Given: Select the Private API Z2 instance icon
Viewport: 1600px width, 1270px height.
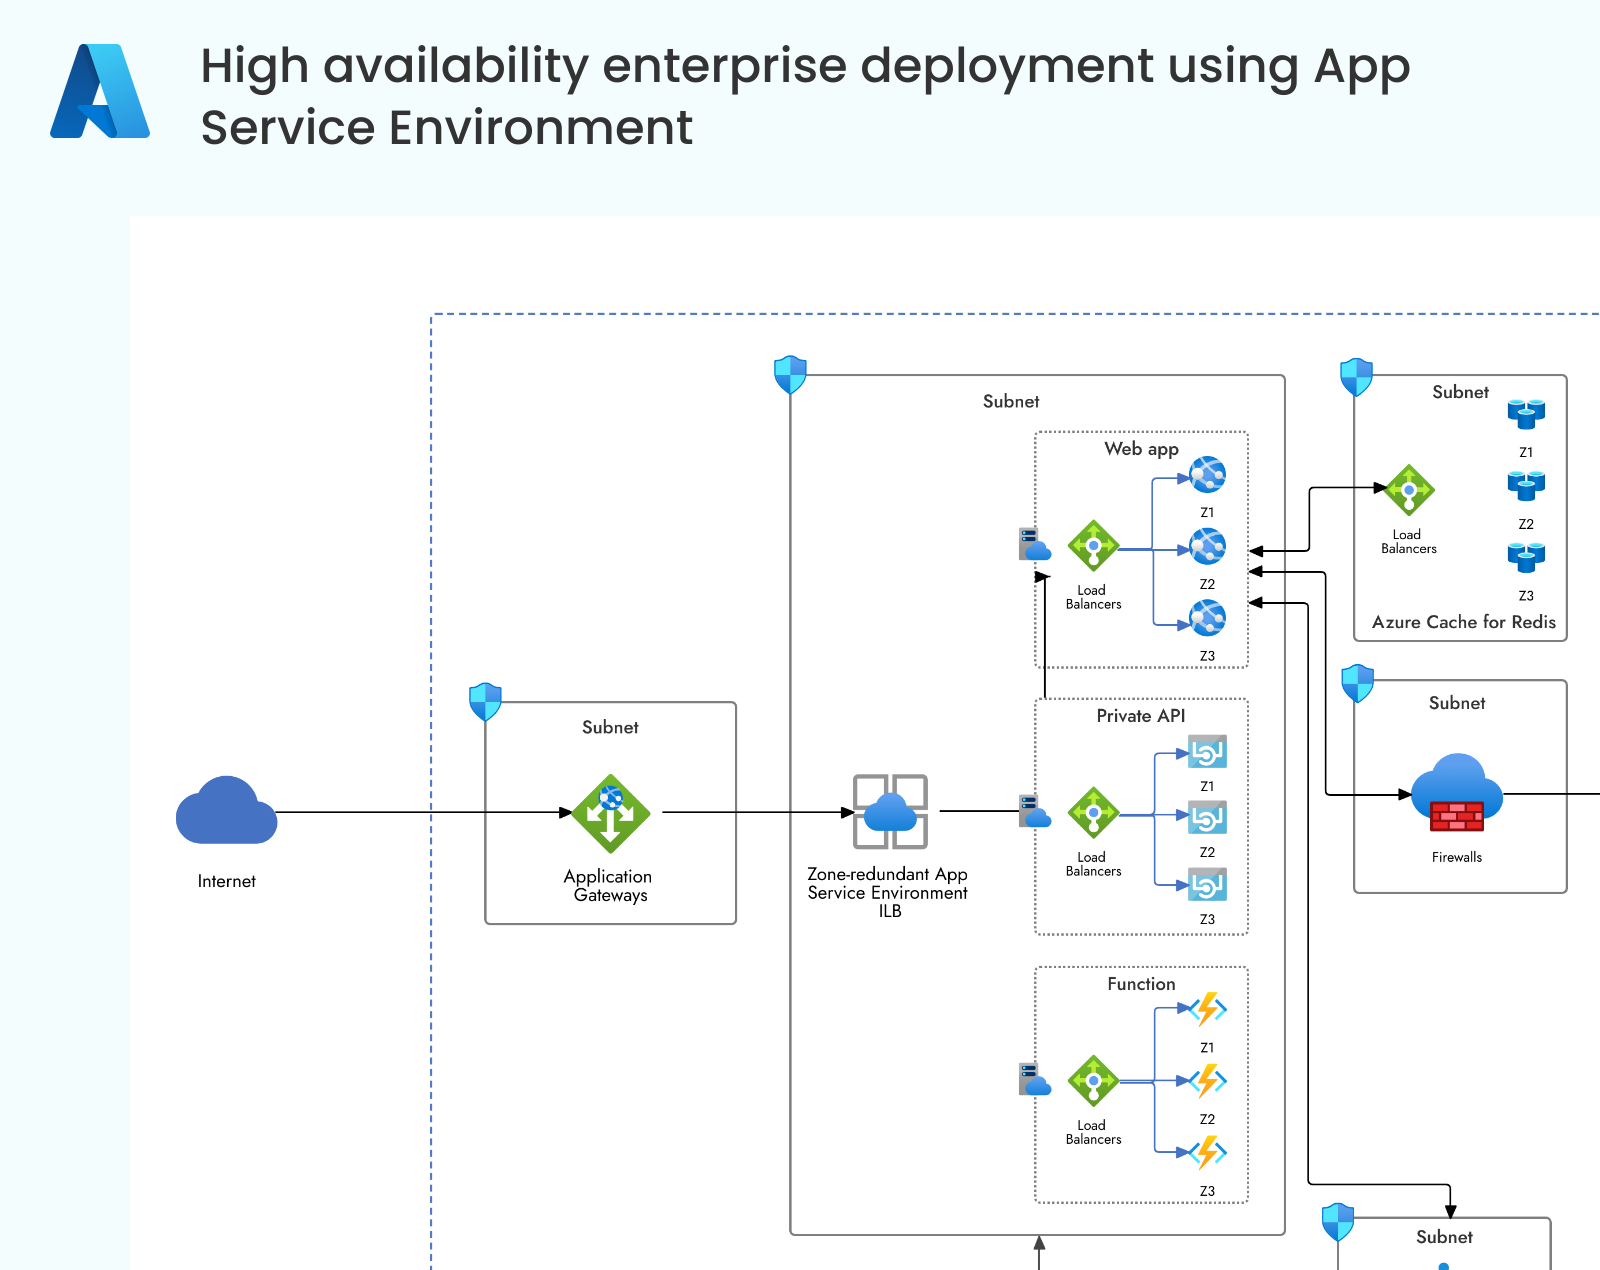Looking at the screenshot, I should pyautogui.click(x=1207, y=818).
